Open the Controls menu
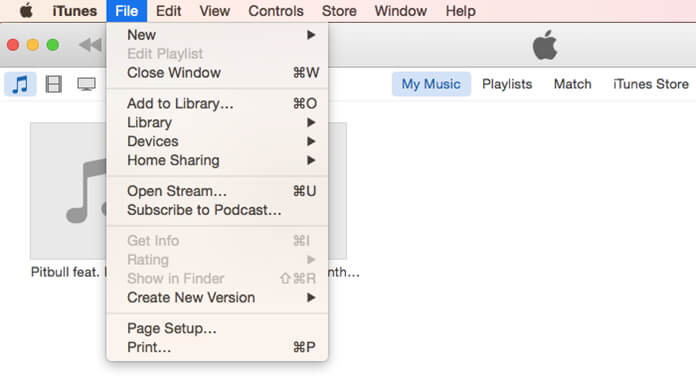 coord(276,11)
